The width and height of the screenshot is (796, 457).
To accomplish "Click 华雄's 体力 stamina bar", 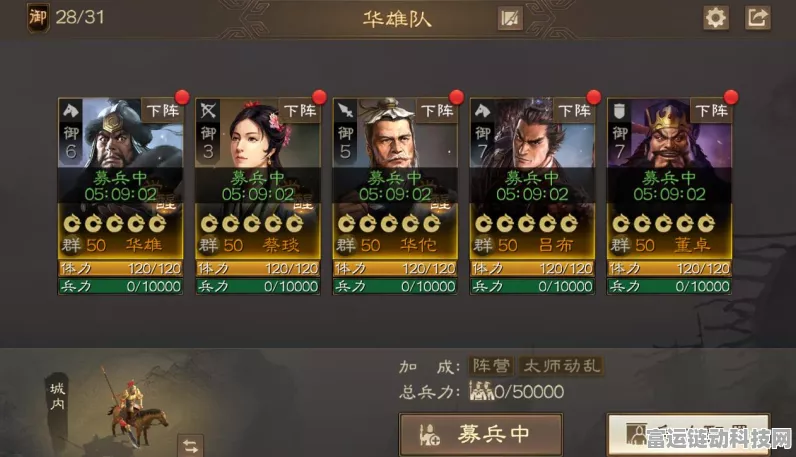I will pyautogui.click(x=120, y=268).
